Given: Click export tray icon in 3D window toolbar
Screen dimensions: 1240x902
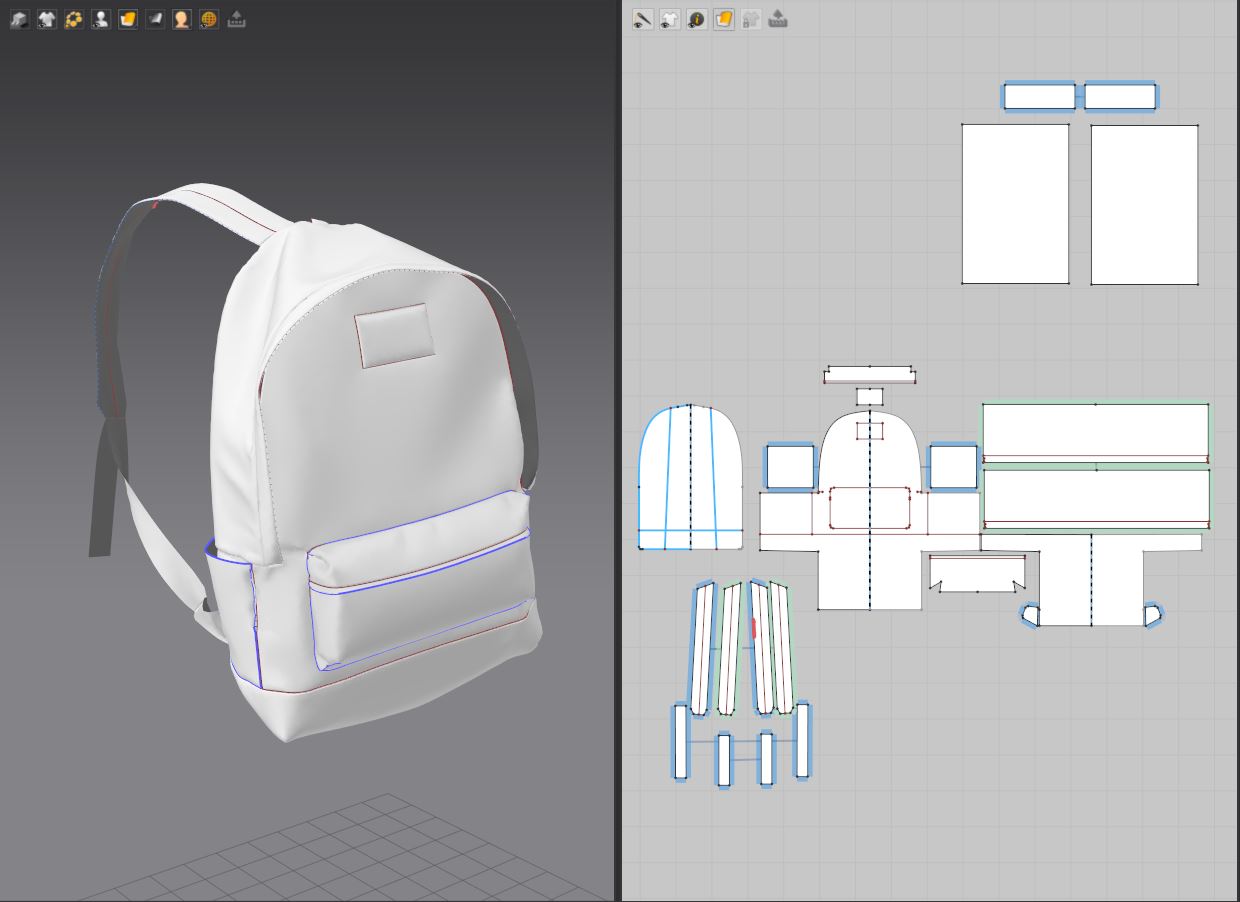Looking at the screenshot, I should tap(236, 19).
